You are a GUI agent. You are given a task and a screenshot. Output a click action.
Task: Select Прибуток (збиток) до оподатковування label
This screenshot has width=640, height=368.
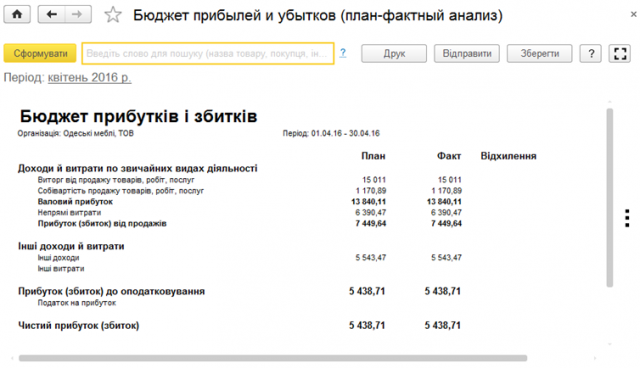click(x=111, y=291)
